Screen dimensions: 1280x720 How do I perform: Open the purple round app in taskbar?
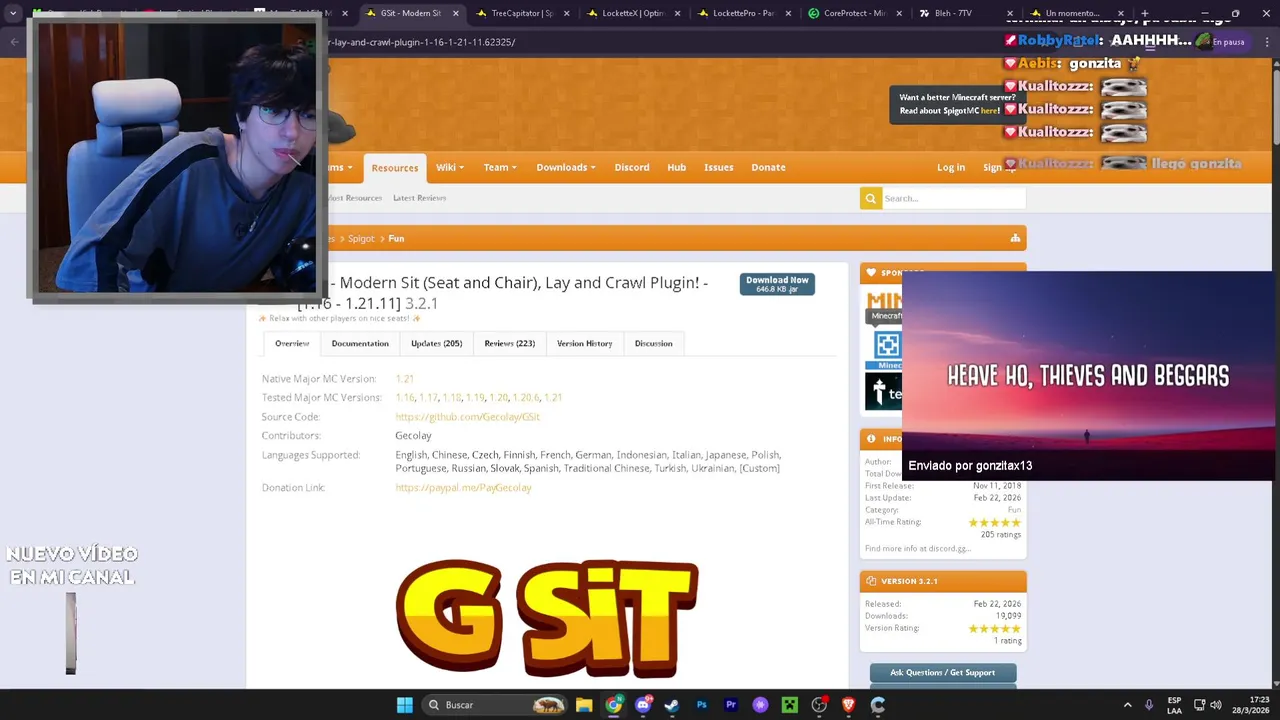[760, 705]
